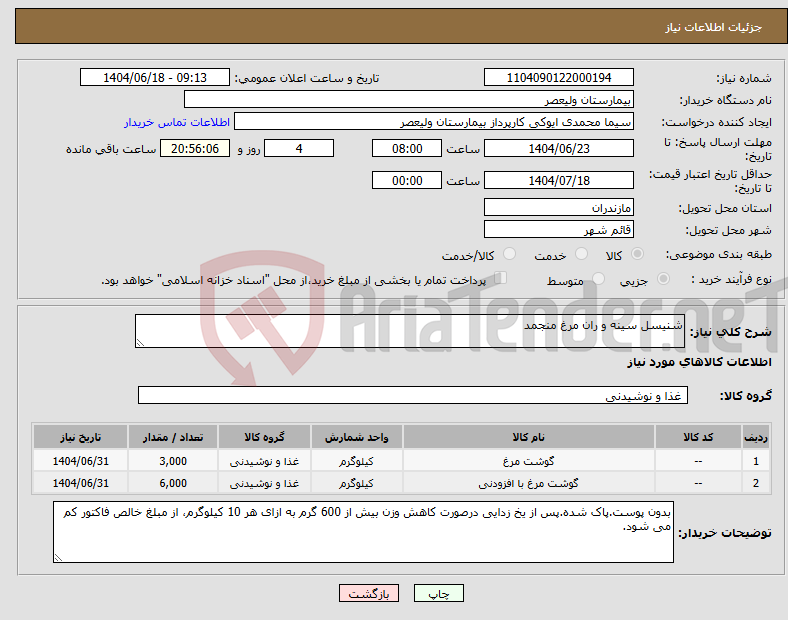Select the جزیی purchase type radio
The height and width of the screenshot is (620, 788).
click(663, 279)
